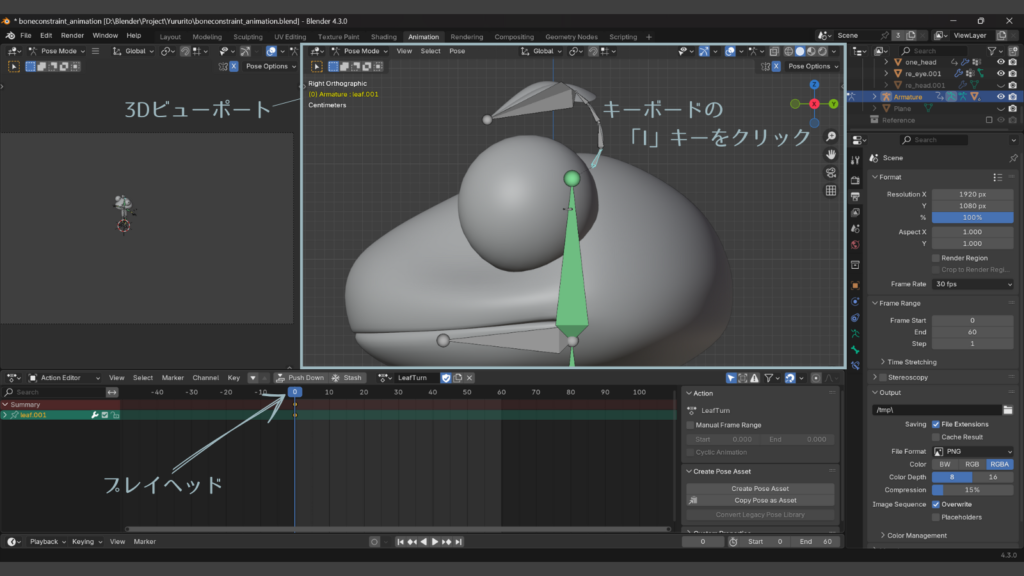The image size is (1024, 576).
Task: Enable Manual Frame Range checkbox
Action: 690,425
